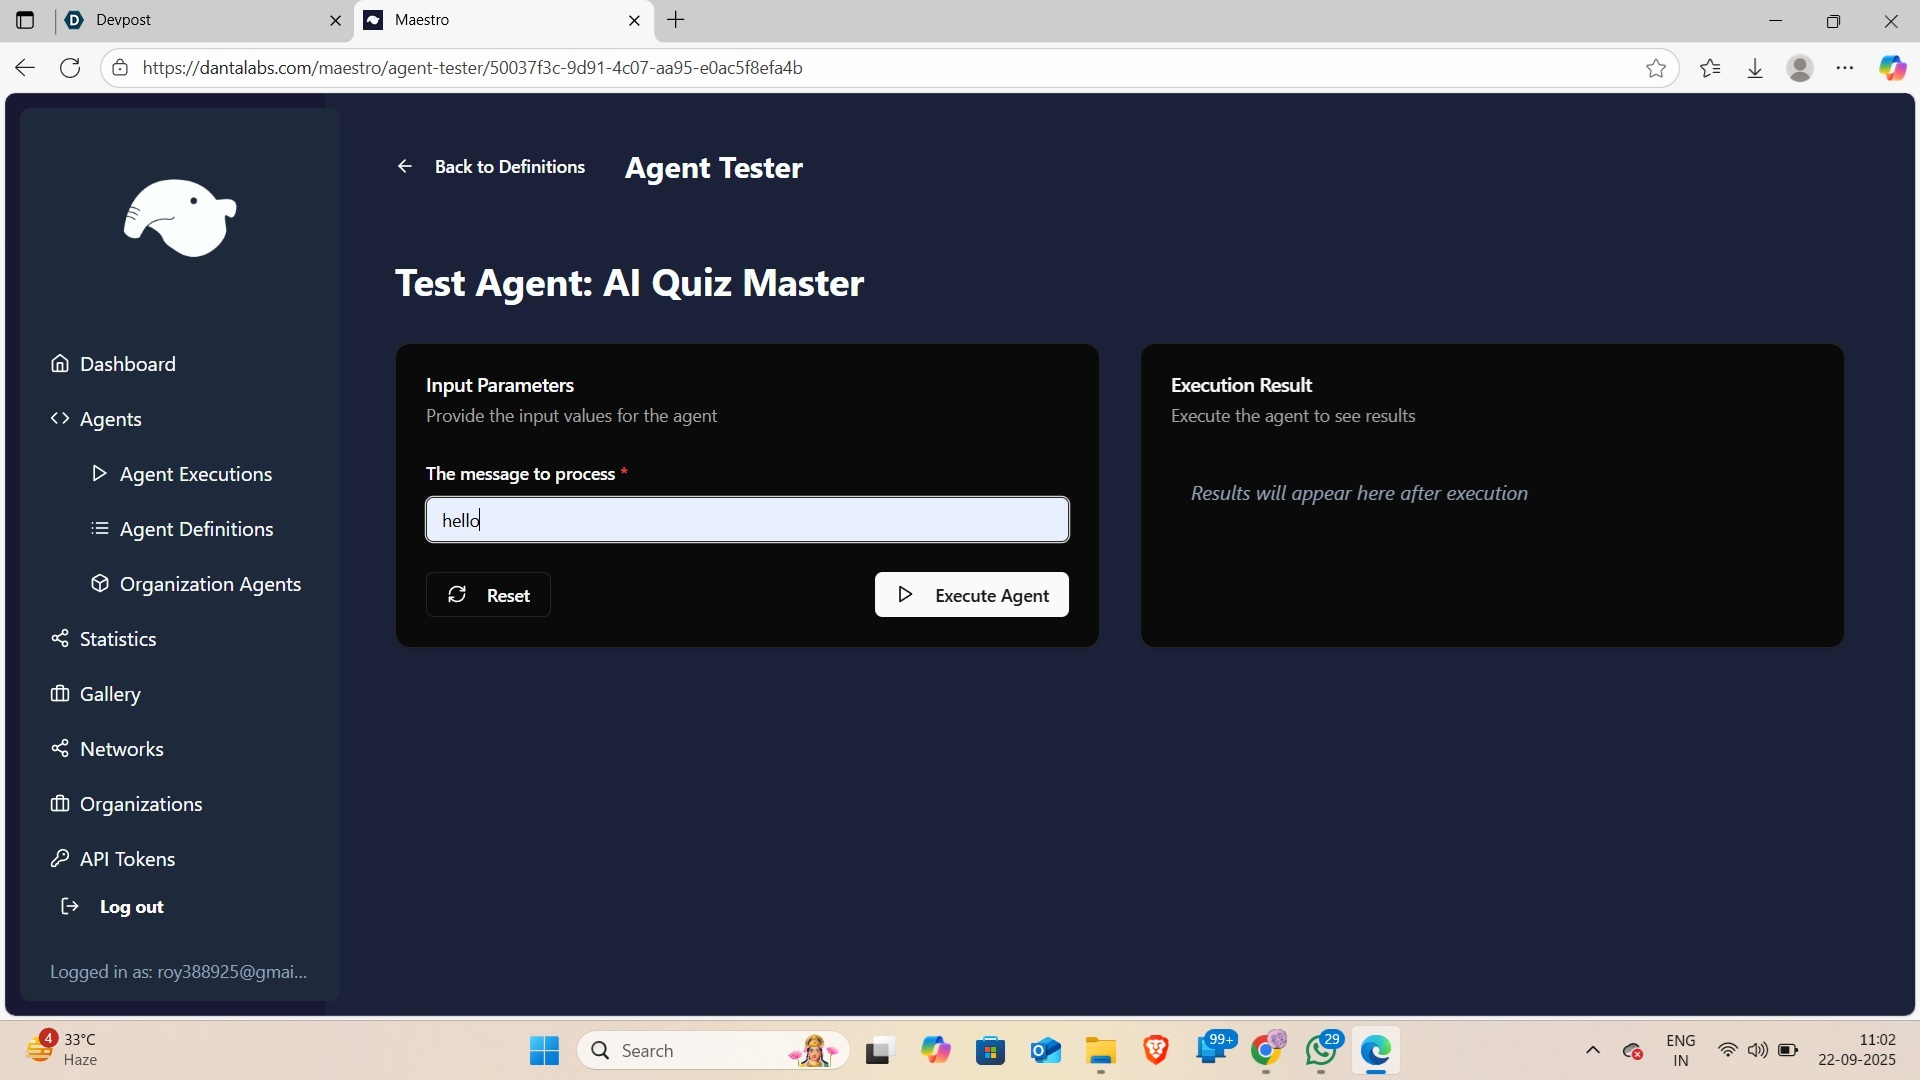Collapse the Agents section in sidebar
The height and width of the screenshot is (1080, 1920).
[110, 419]
